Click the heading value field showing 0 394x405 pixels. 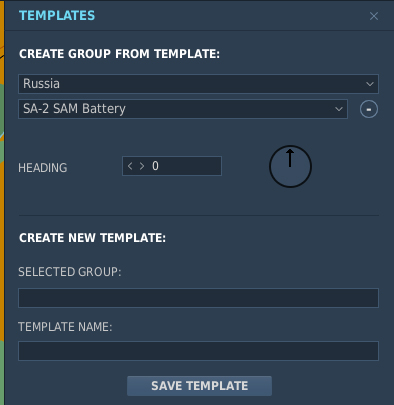click(x=172, y=166)
